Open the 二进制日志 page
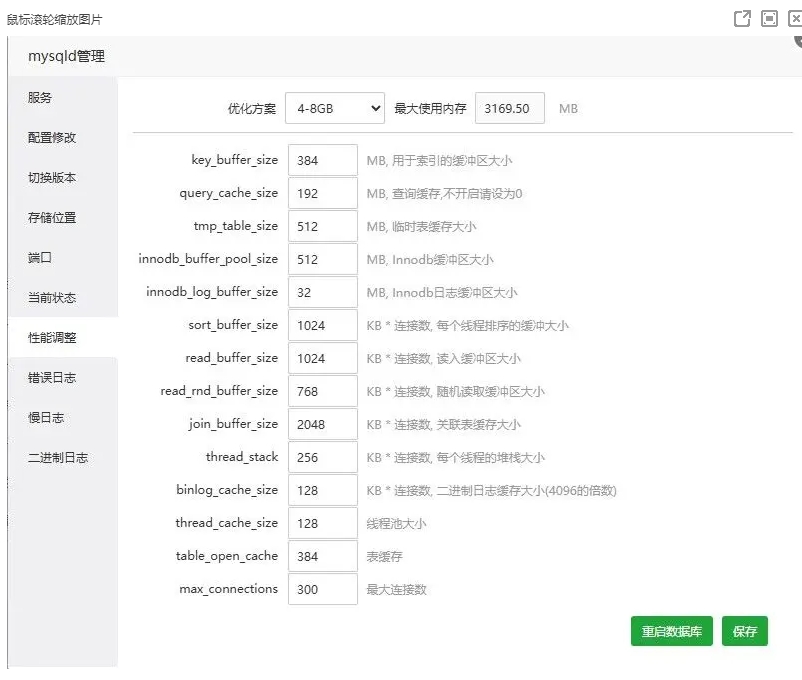The height and width of the screenshot is (680, 802). [58, 457]
